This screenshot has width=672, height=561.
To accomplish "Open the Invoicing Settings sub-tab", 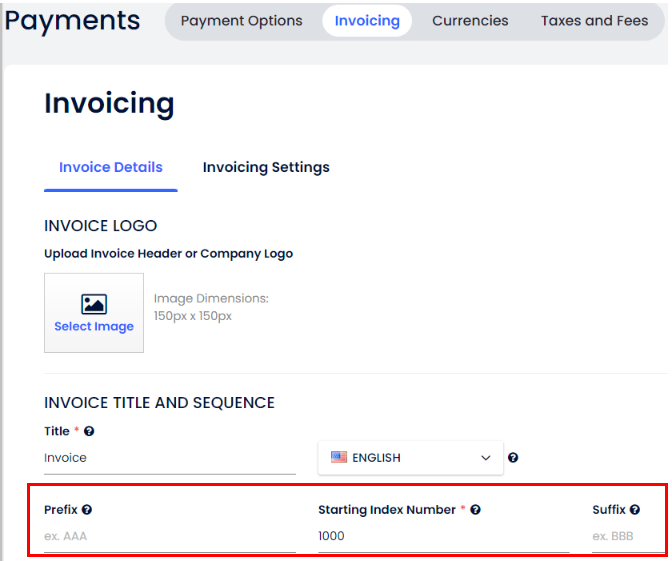I will point(266,167).
